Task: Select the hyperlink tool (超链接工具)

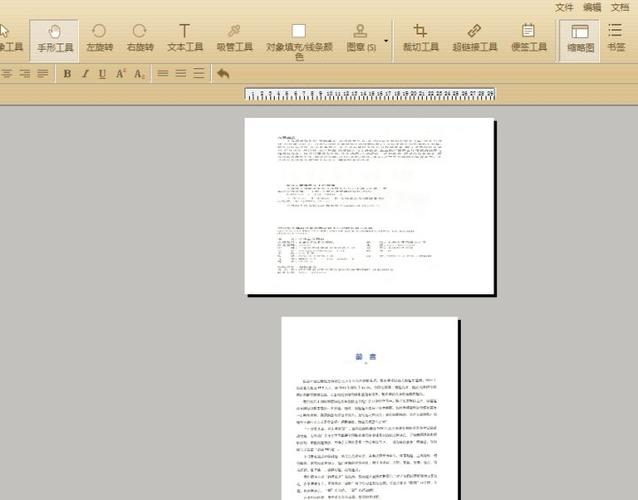Action: [x=474, y=38]
